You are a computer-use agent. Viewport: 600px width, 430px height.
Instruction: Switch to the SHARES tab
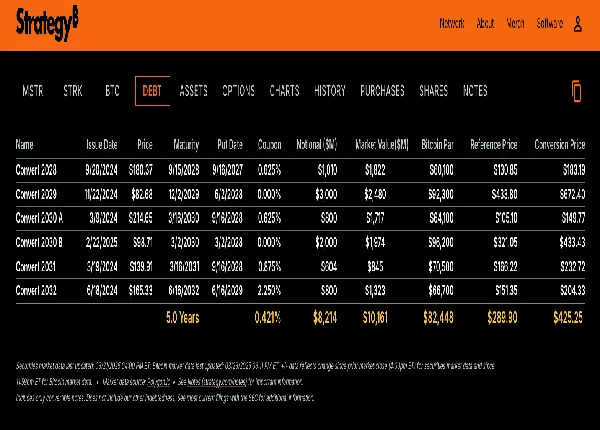click(x=434, y=91)
